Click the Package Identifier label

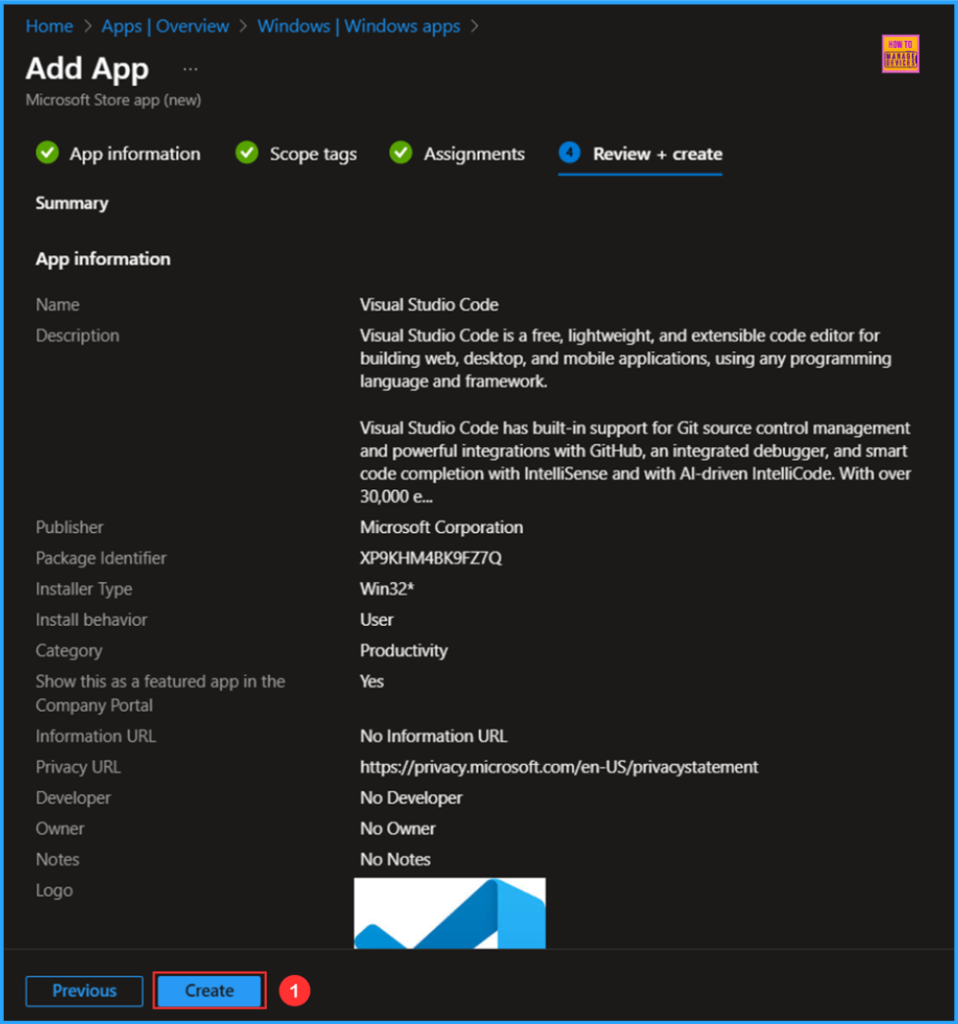tap(101, 558)
